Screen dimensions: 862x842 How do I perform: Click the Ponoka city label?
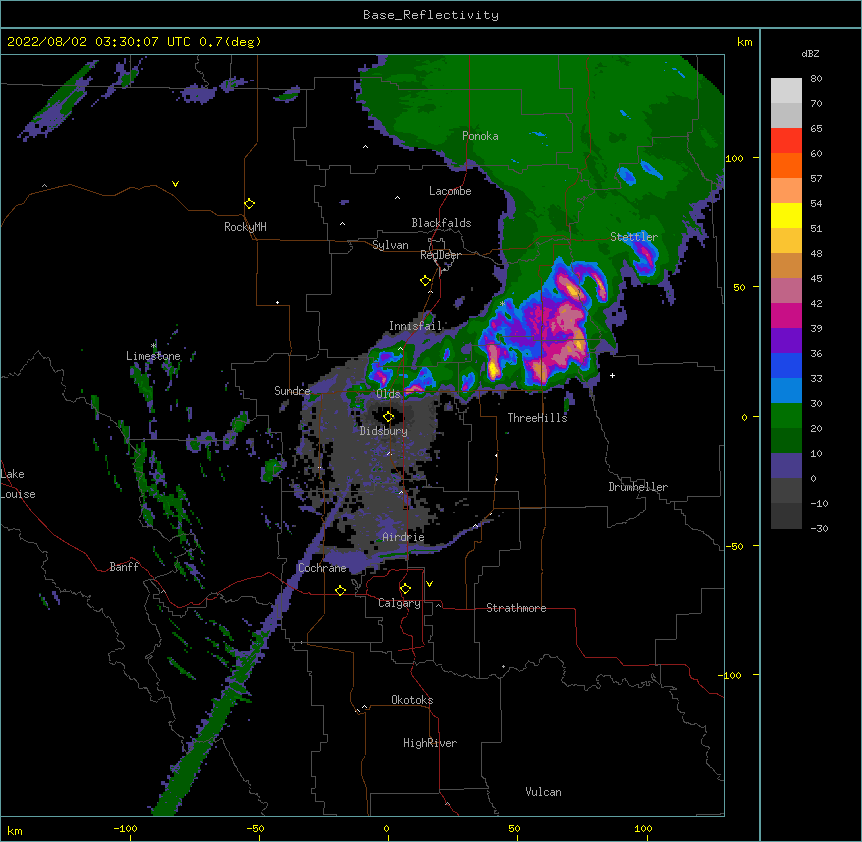point(480,136)
